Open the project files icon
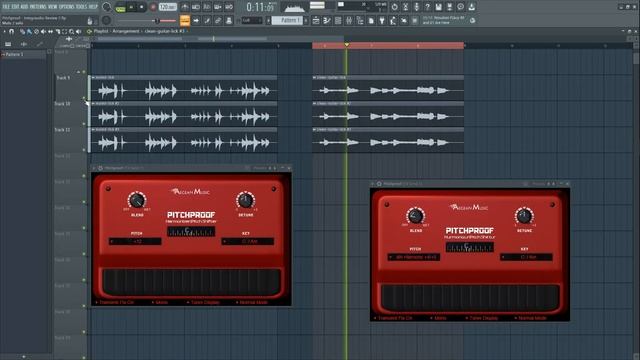The height and width of the screenshot is (360, 640). tap(371, 20)
